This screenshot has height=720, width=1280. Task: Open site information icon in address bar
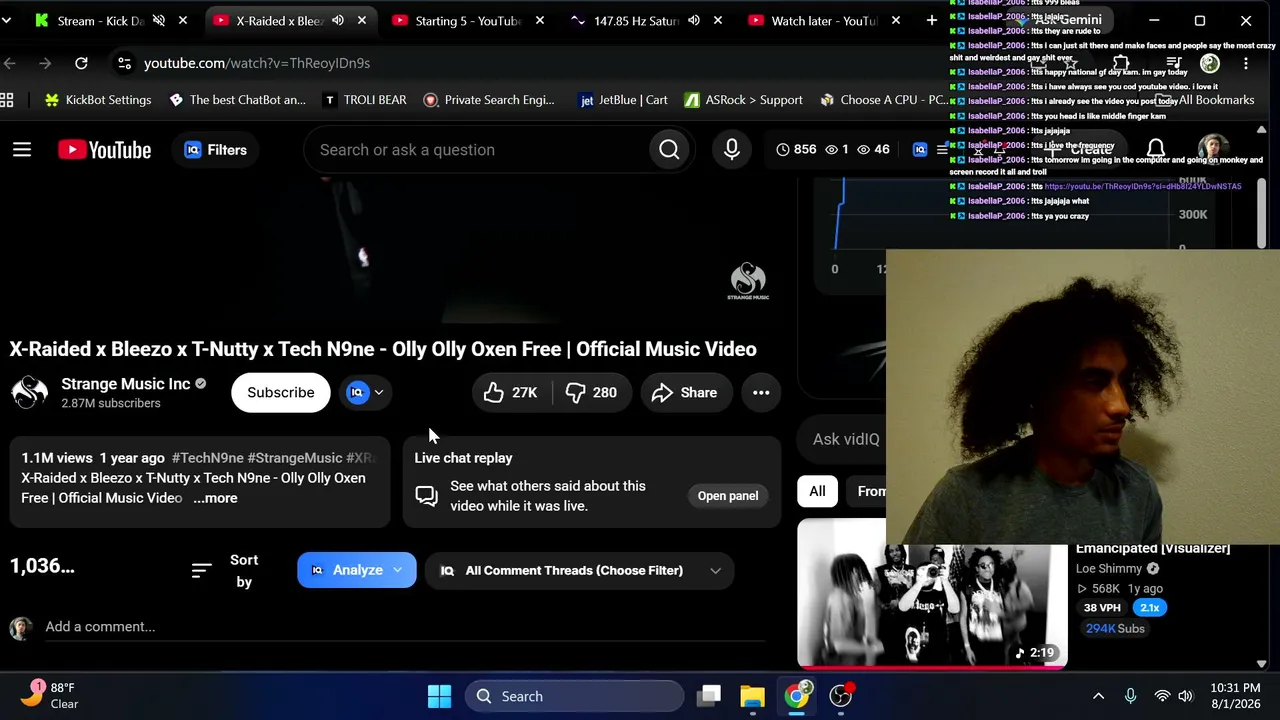[x=124, y=63]
